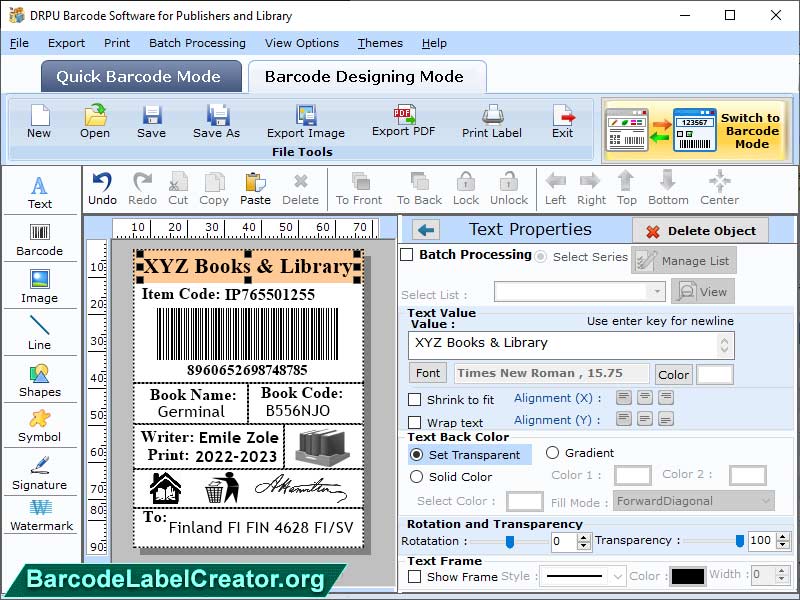
Task: Export the label as an image
Action: 306,121
